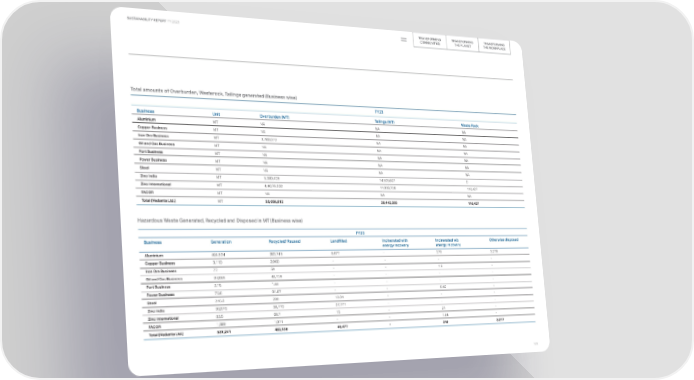Select the Tailings (MT) column header
This screenshot has width=694, height=380.
(384, 122)
